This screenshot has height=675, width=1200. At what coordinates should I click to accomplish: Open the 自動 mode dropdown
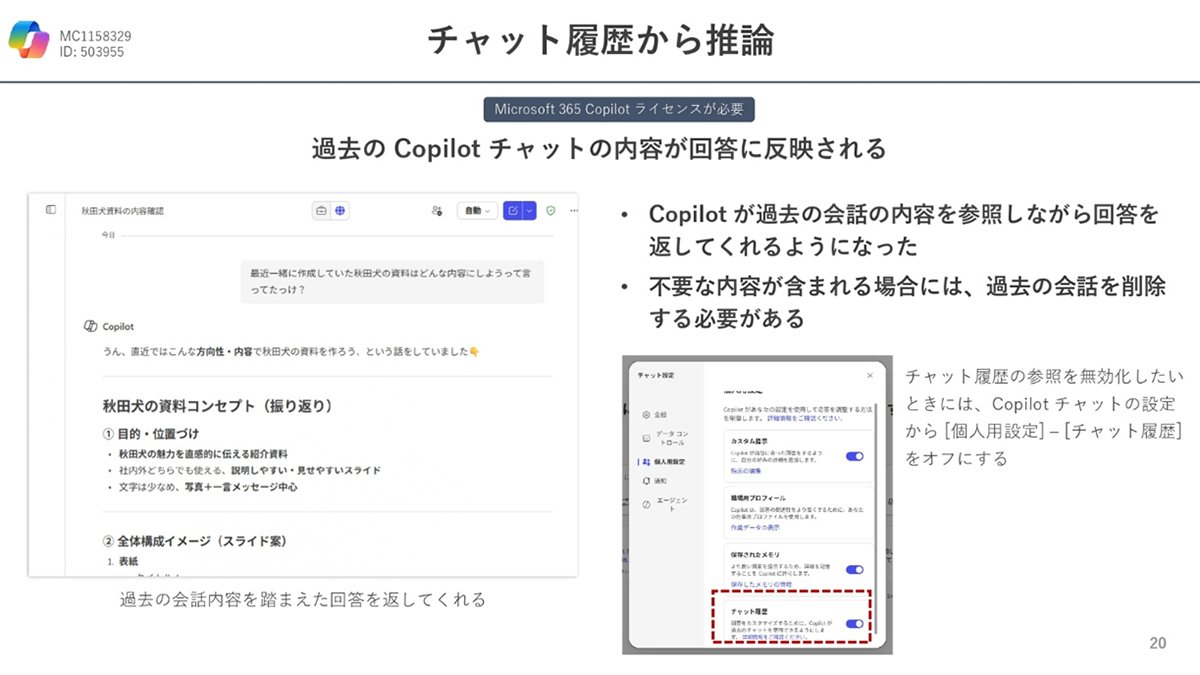(478, 211)
